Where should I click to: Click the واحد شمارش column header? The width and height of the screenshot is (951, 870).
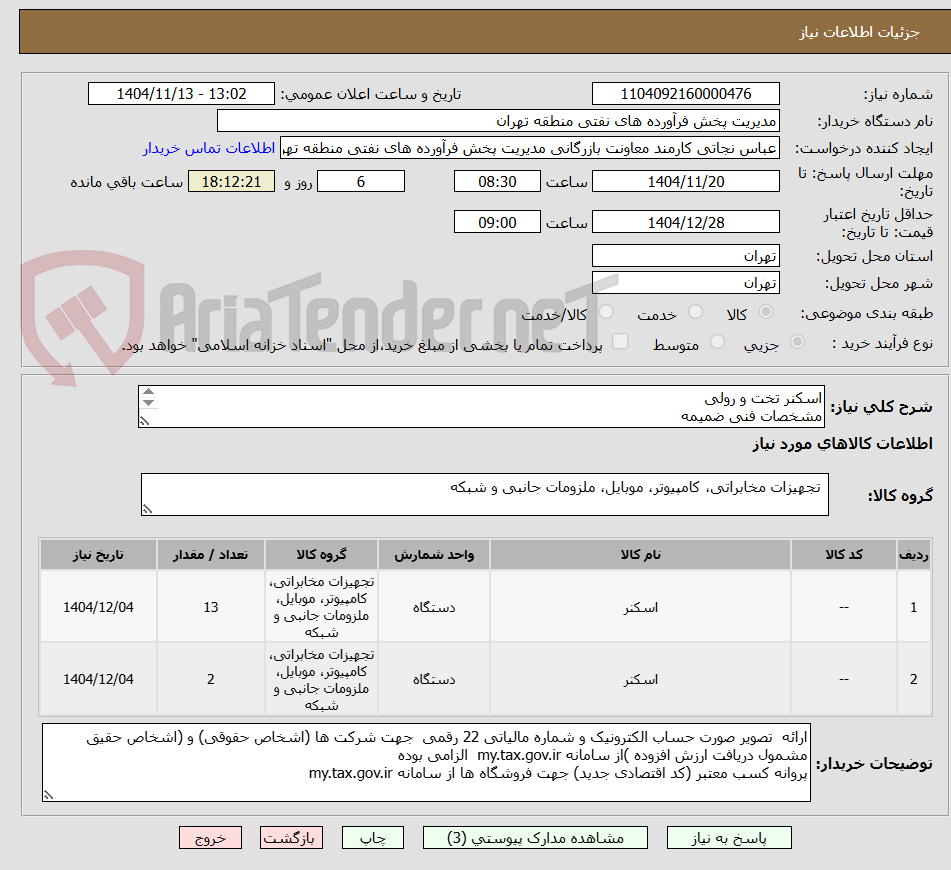coord(434,555)
